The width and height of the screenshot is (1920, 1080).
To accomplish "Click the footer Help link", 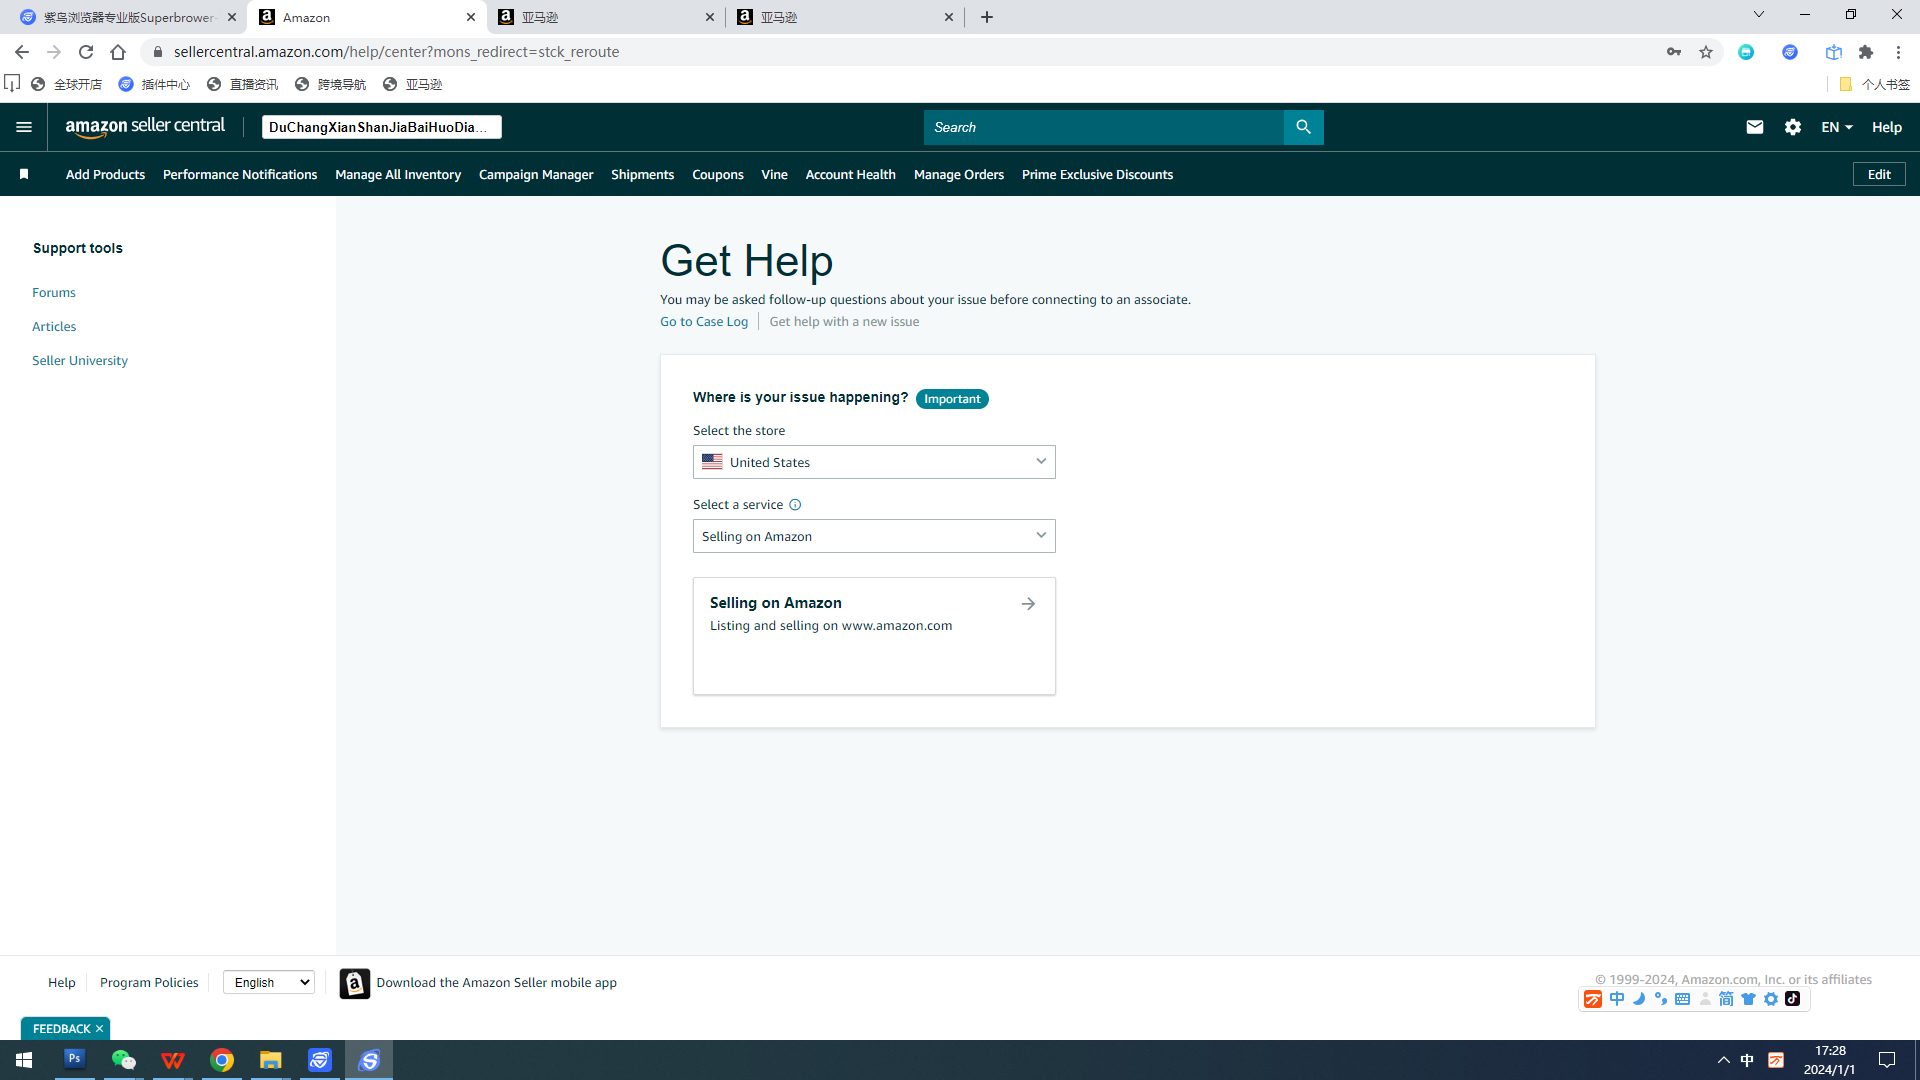I will click(x=62, y=983).
